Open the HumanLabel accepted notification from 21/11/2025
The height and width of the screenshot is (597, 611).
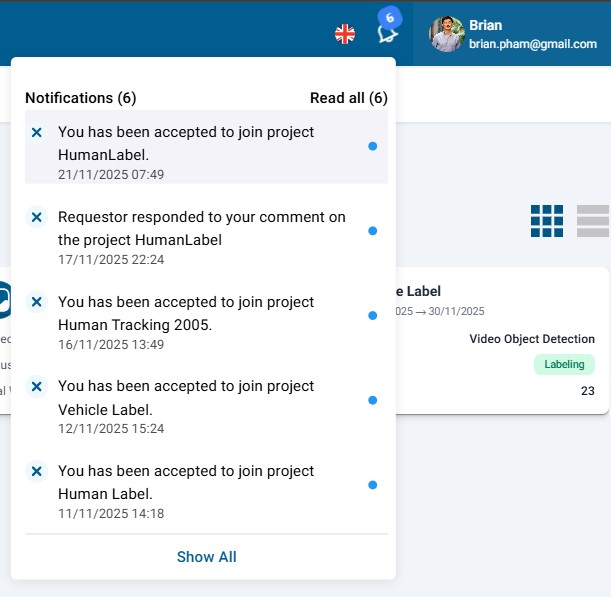[186, 144]
